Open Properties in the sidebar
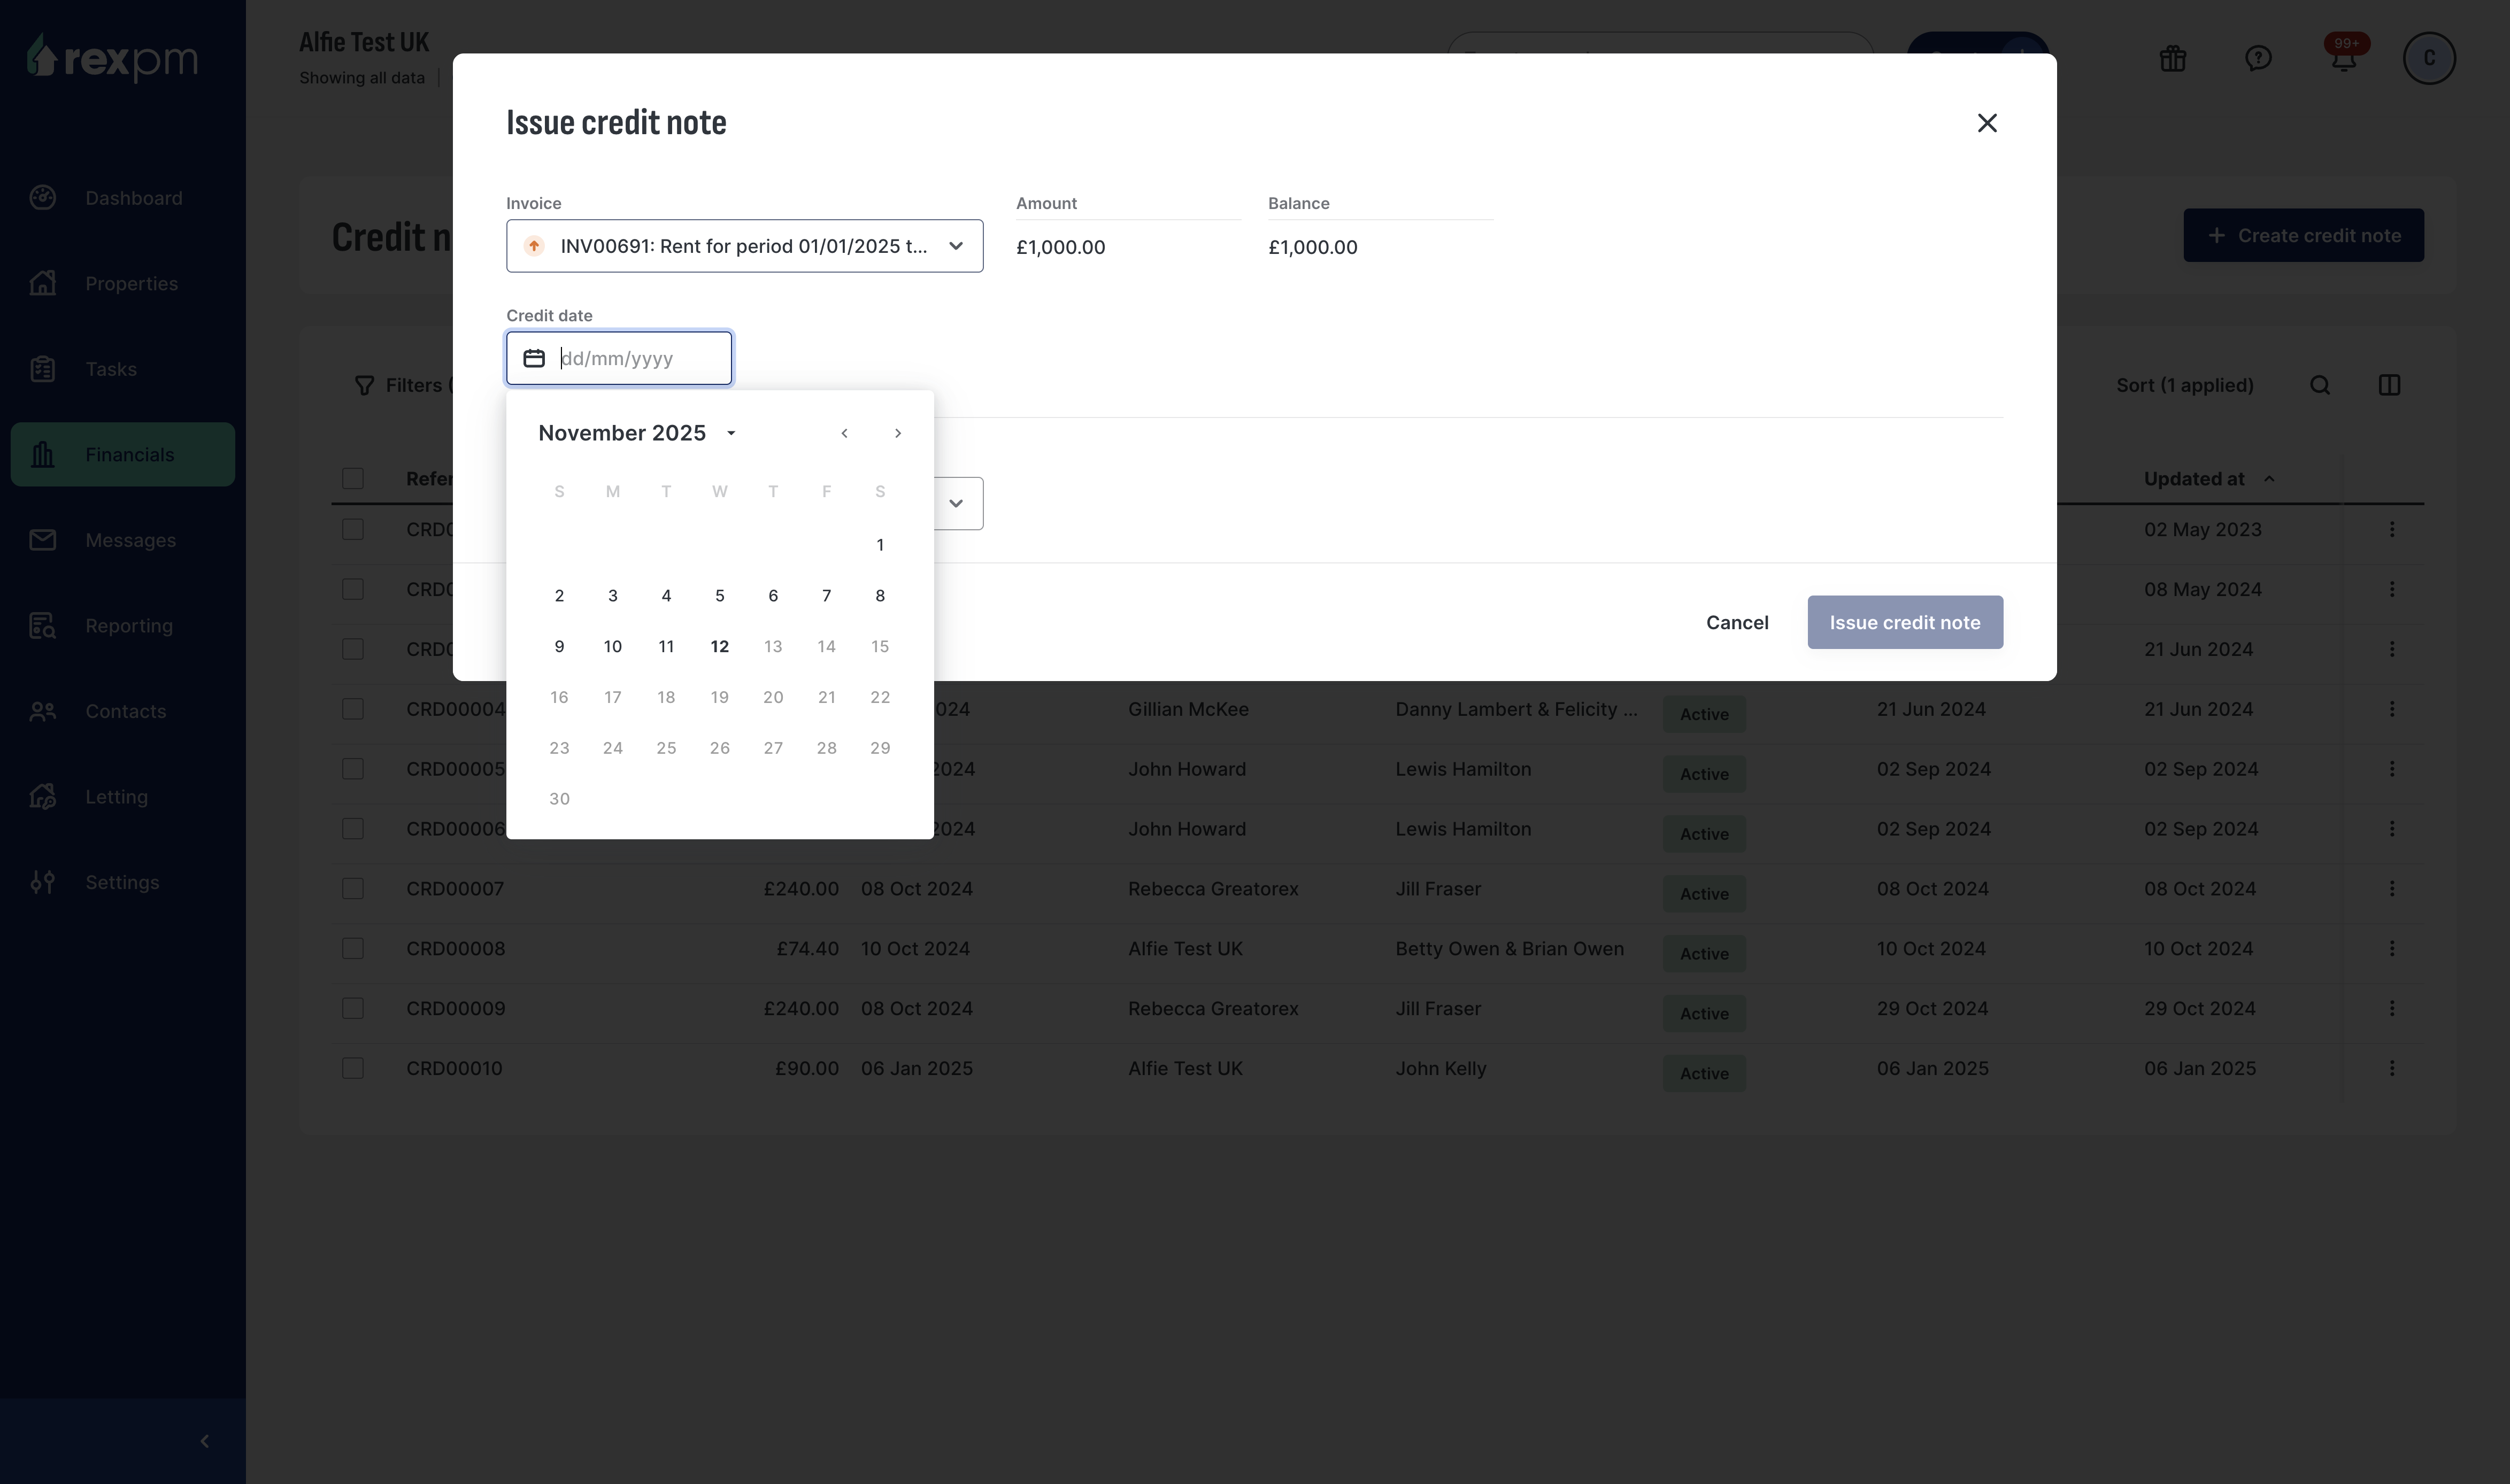The height and width of the screenshot is (1484, 2510). point(123,283)
